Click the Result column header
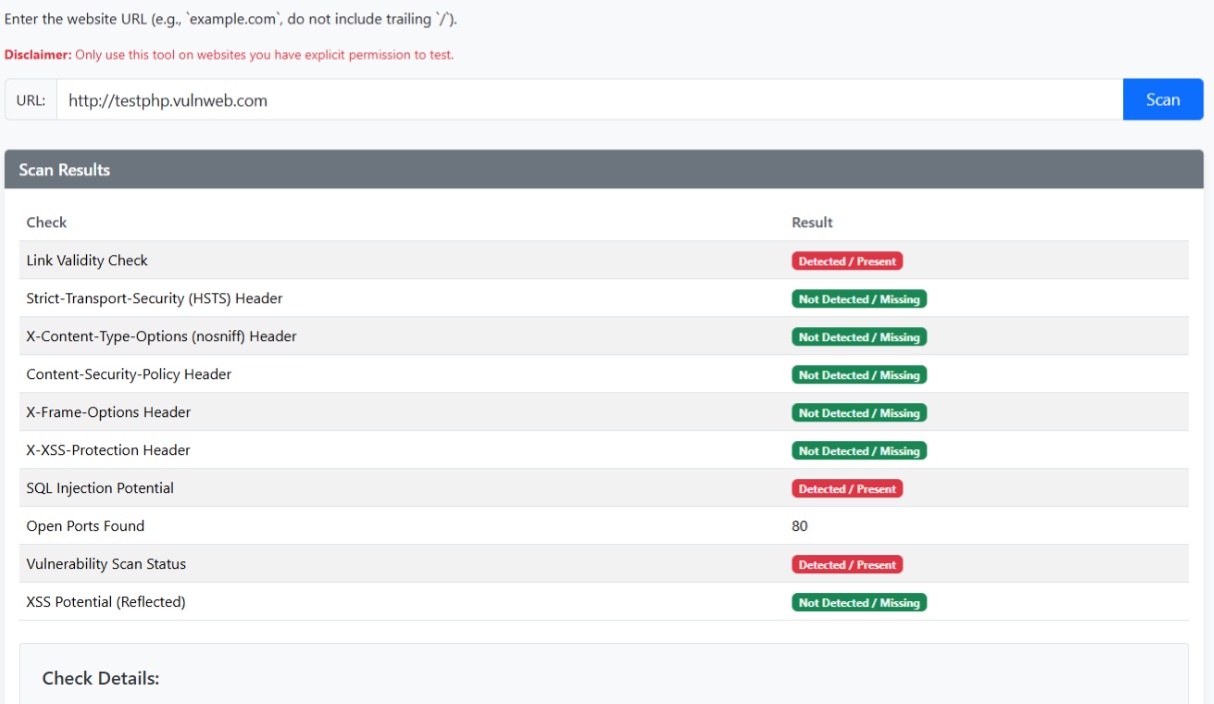Viewport: 1214px width, 704px height. point(812,222)
